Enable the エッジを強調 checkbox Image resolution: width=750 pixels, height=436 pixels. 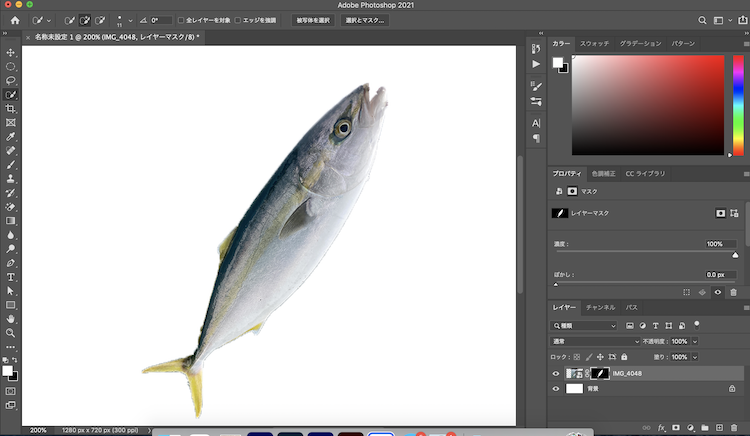pyautogui.click(x=238, y=20)
